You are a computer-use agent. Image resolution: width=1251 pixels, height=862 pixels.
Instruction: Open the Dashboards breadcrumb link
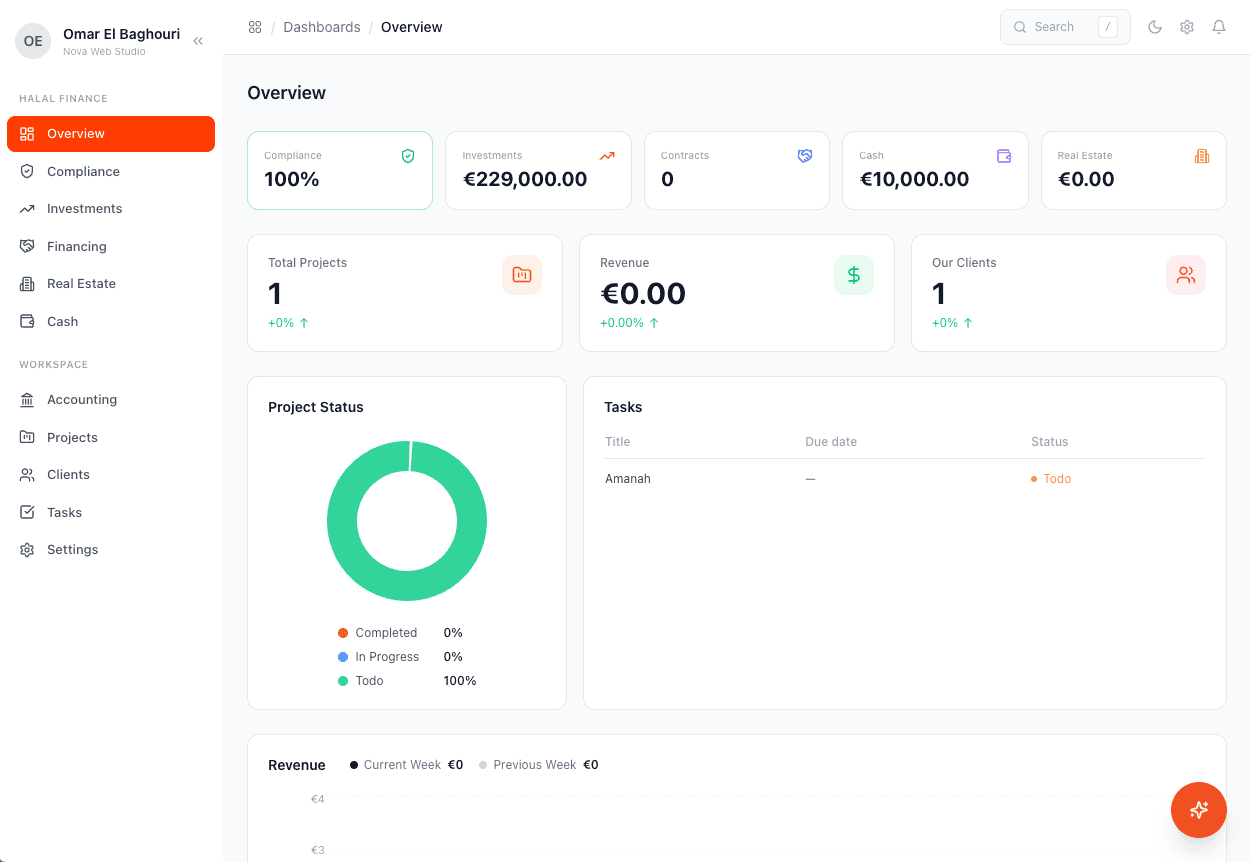pos(322,27)
